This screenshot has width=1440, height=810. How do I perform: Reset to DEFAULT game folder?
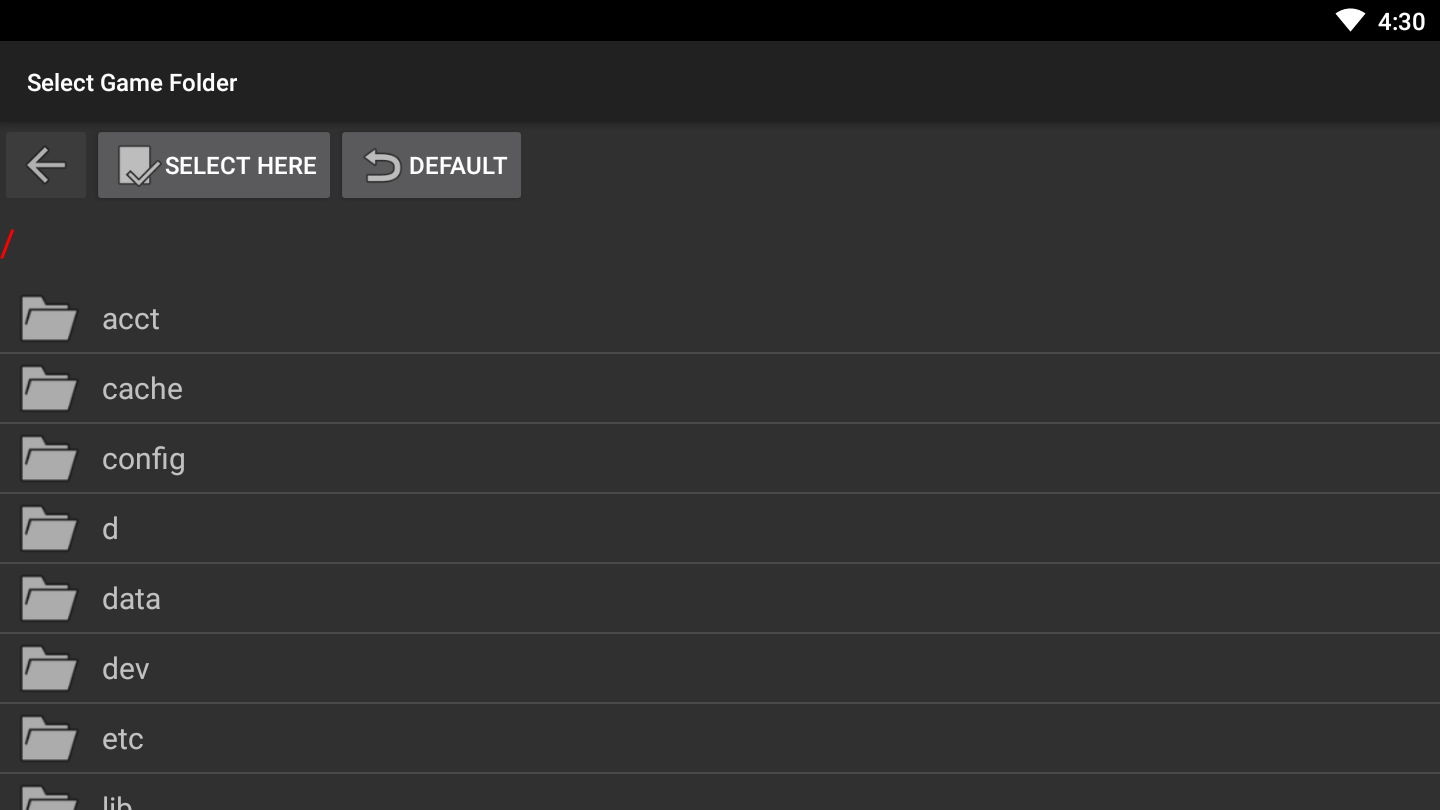point(431,165)
